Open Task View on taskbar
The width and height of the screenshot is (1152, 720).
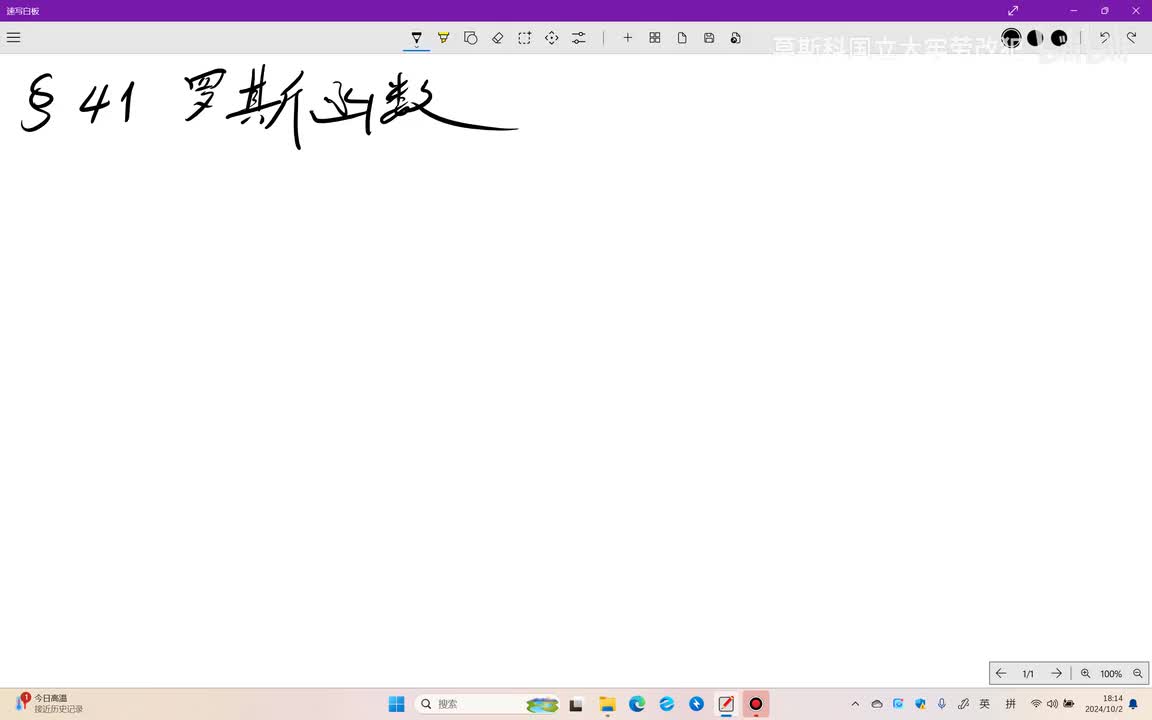click(x=576, y=704)
